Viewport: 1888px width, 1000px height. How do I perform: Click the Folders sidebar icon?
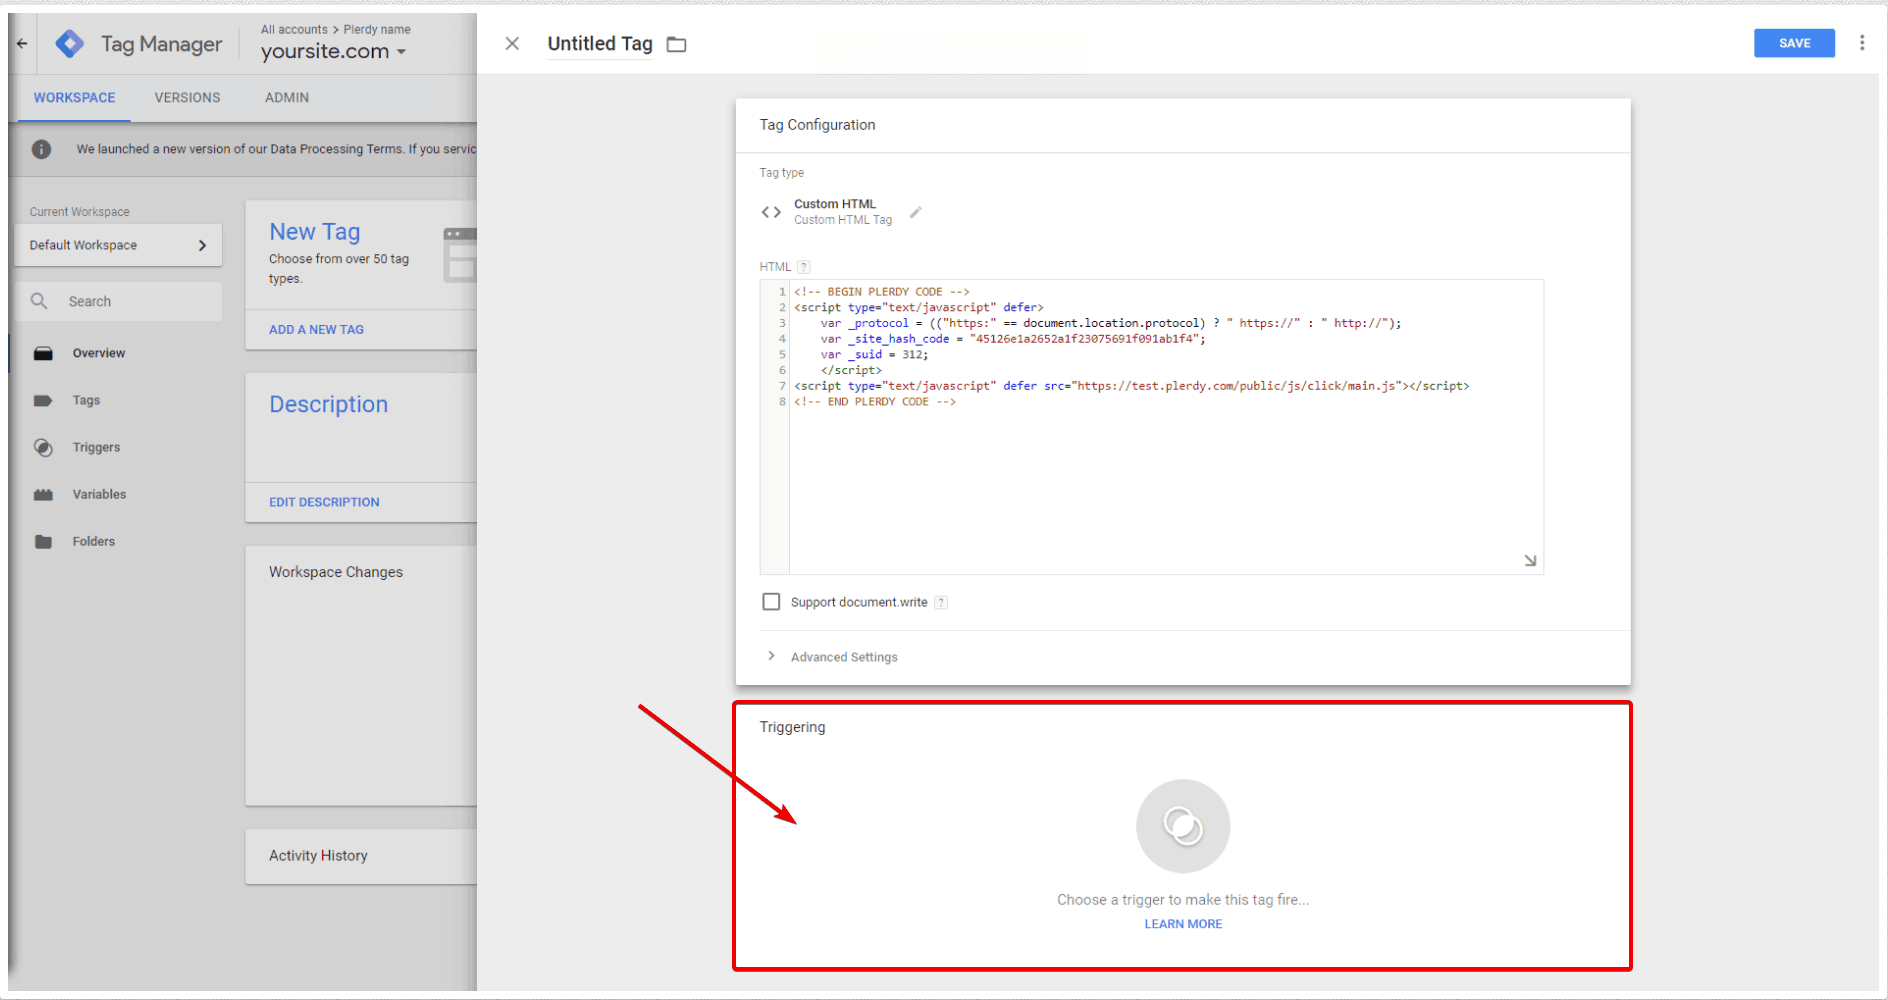pyautogui.click(x=43, y=541)
